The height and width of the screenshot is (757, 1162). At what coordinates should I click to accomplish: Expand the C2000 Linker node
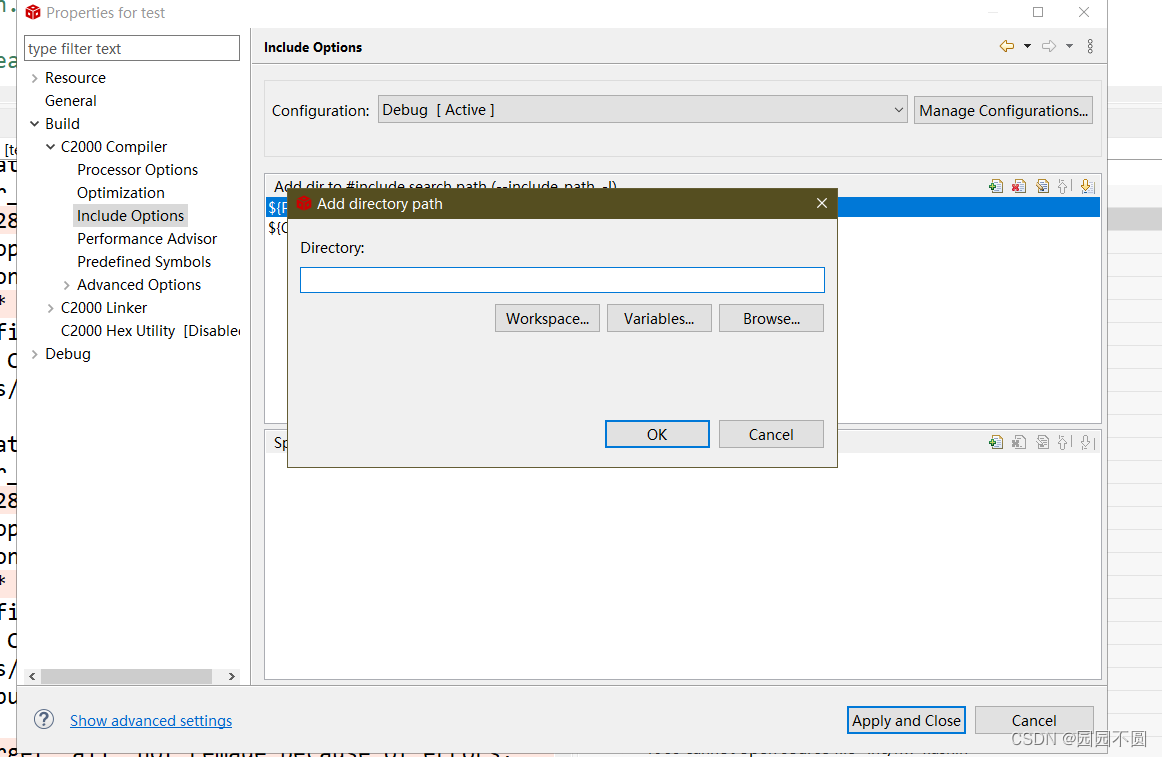click(50, 307)
